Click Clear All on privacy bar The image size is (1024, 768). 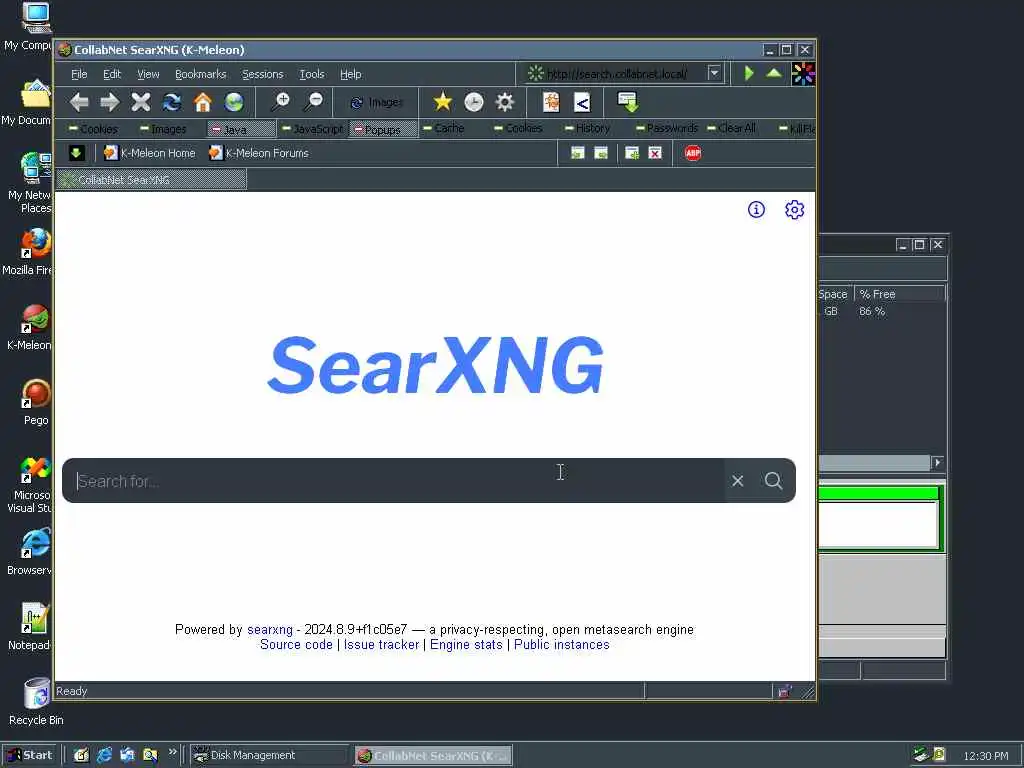click(x=731, y=128)
